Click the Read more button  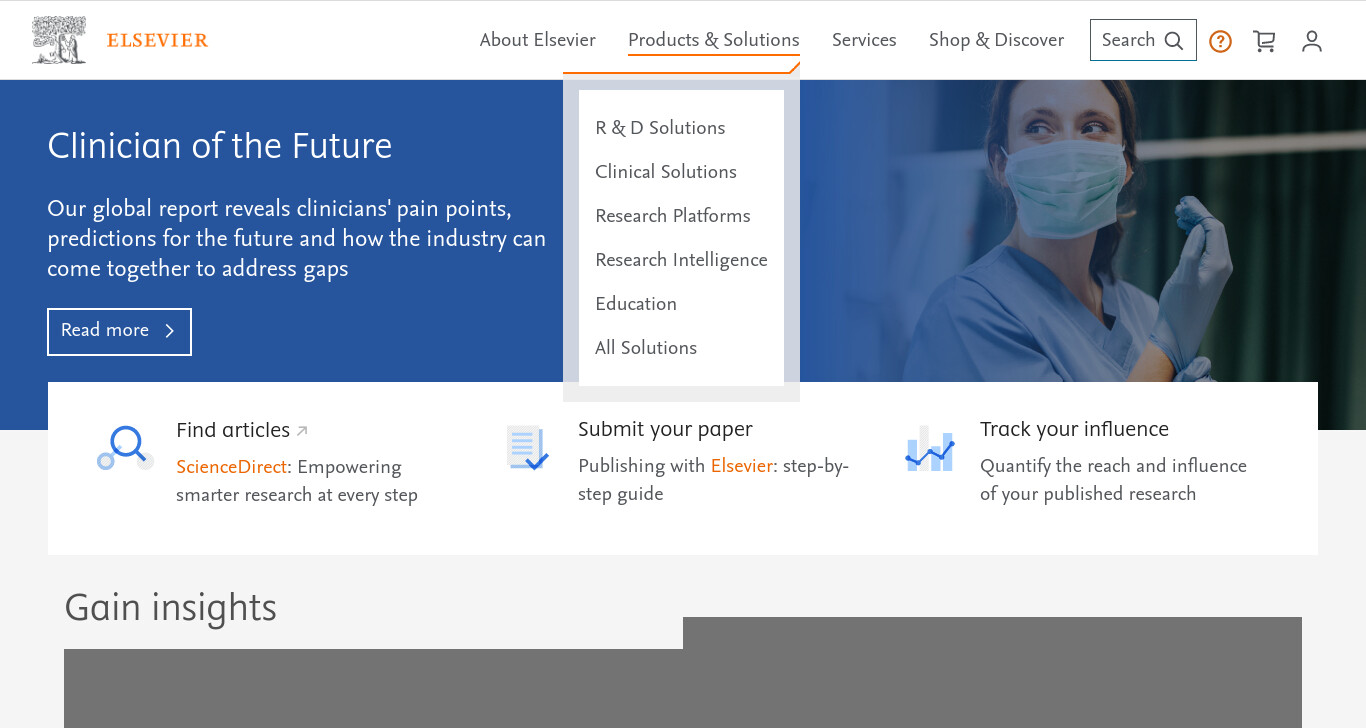pyautogui.click(x=119, y=331)
